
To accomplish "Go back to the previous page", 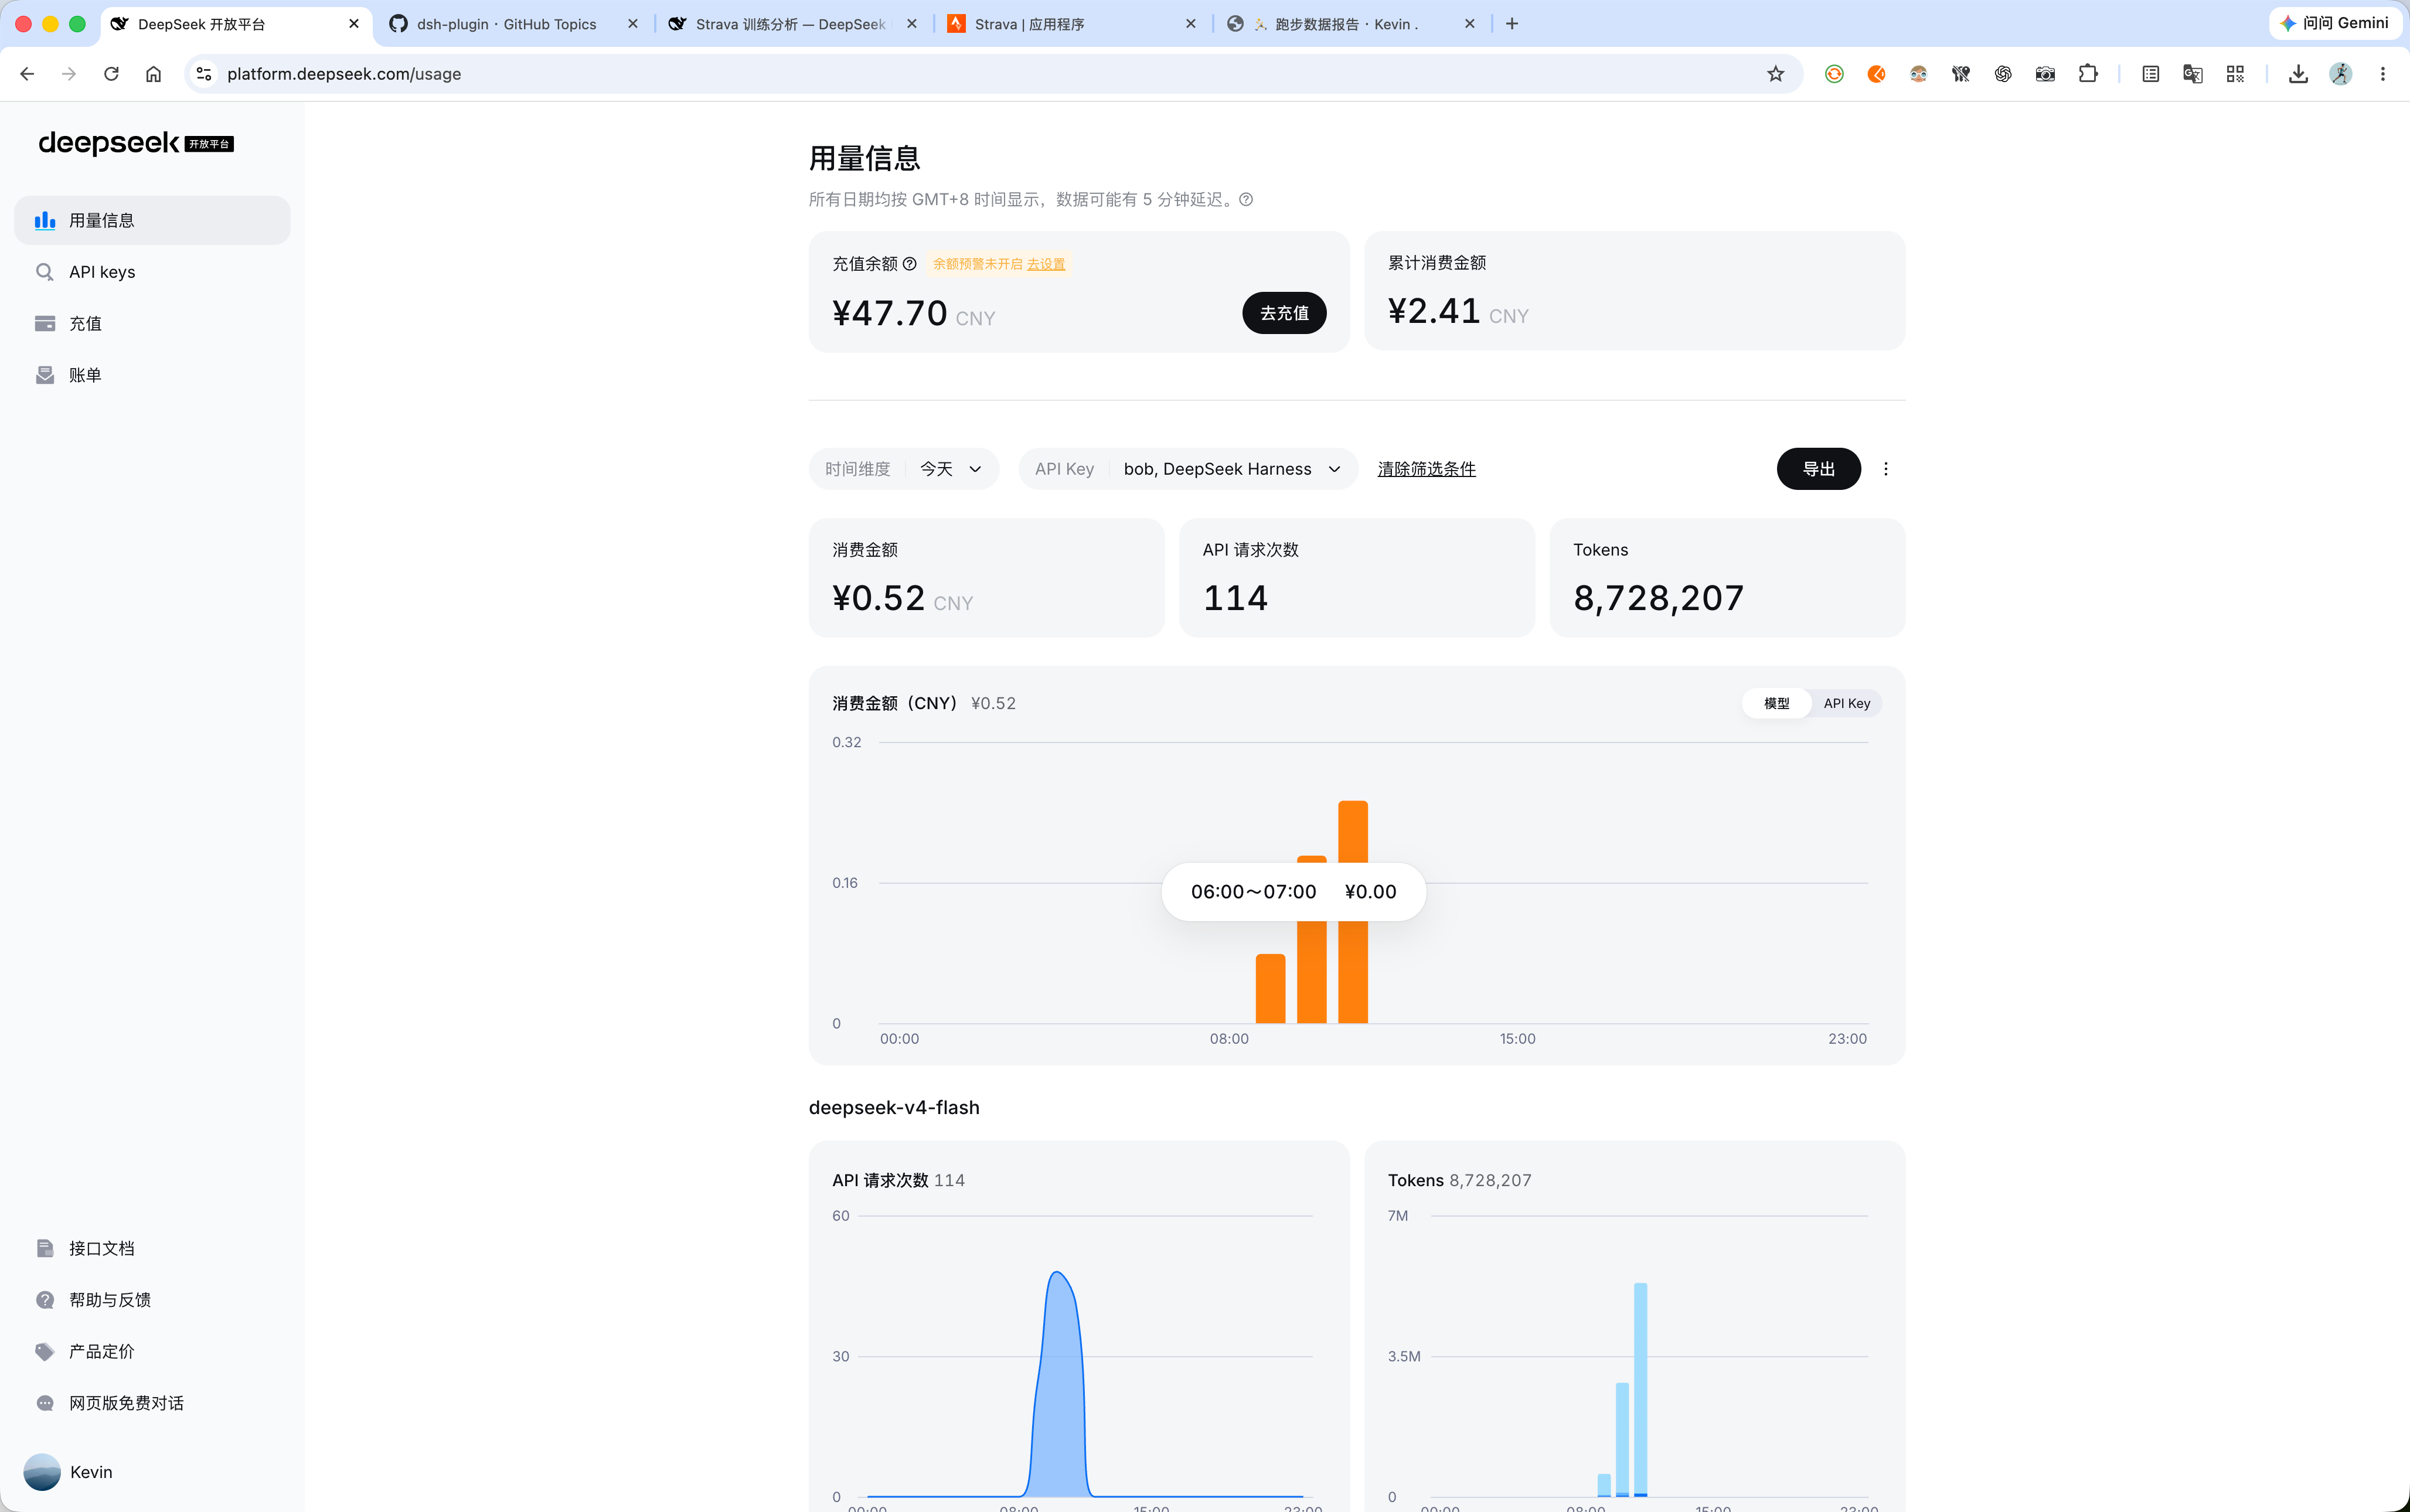I will click(x=27, y=74).
